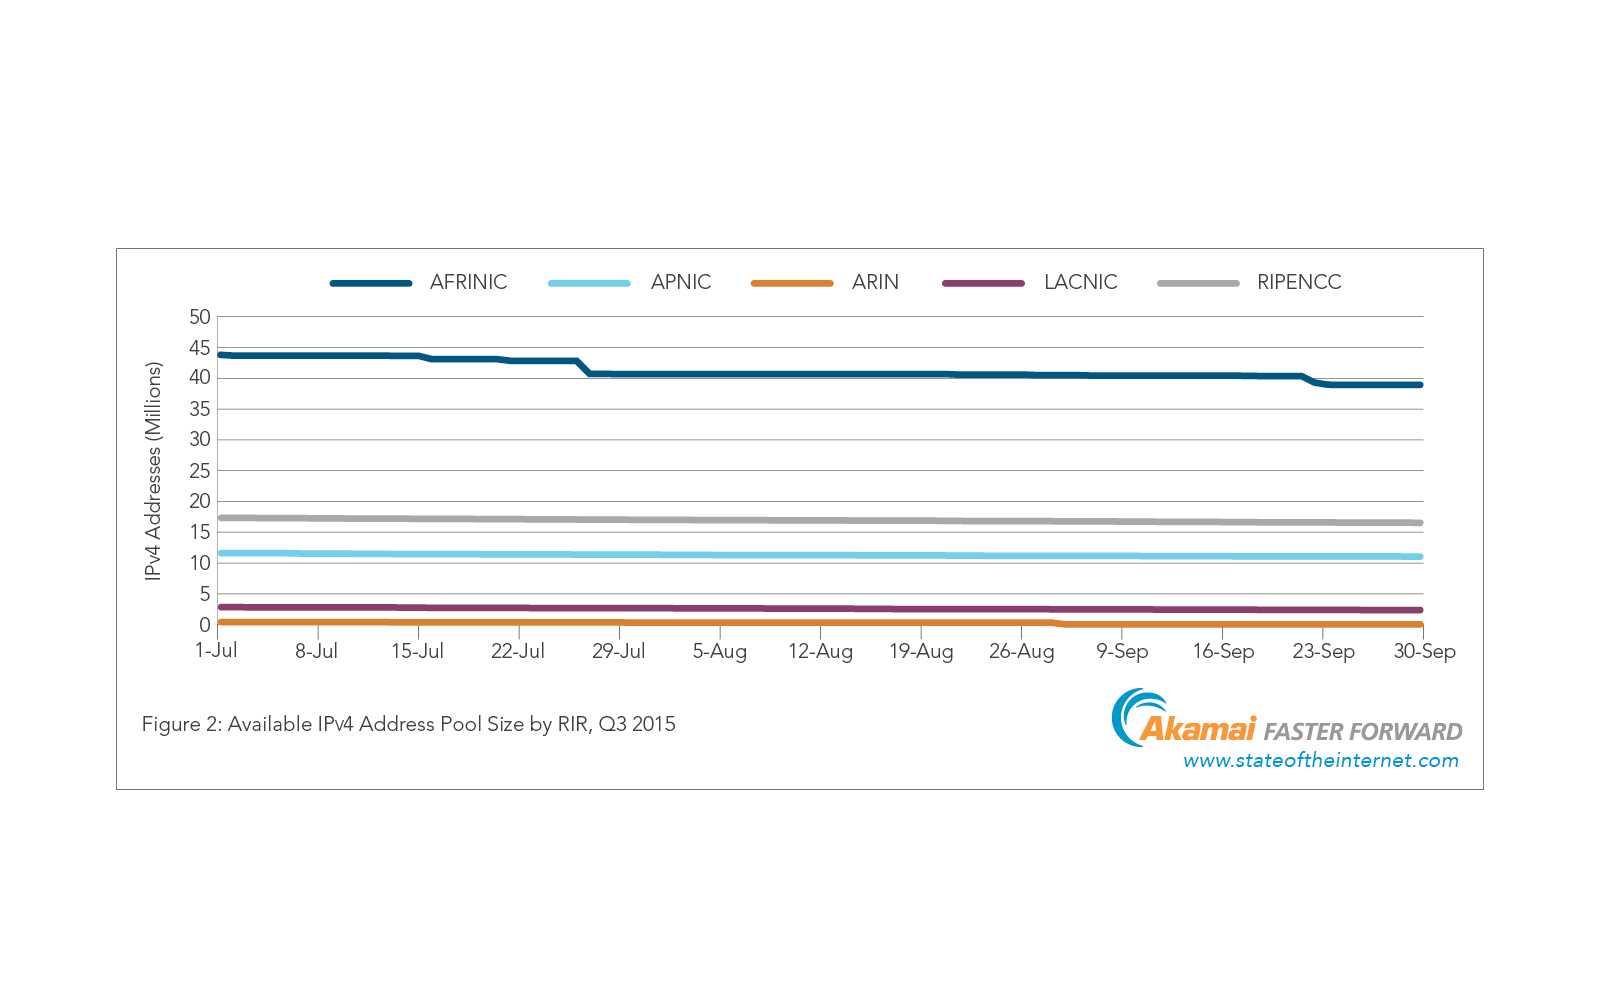Screen dimensions: 1600x1000
Task: Click the Akamai orange wordmark
Action: [1198, 729]
